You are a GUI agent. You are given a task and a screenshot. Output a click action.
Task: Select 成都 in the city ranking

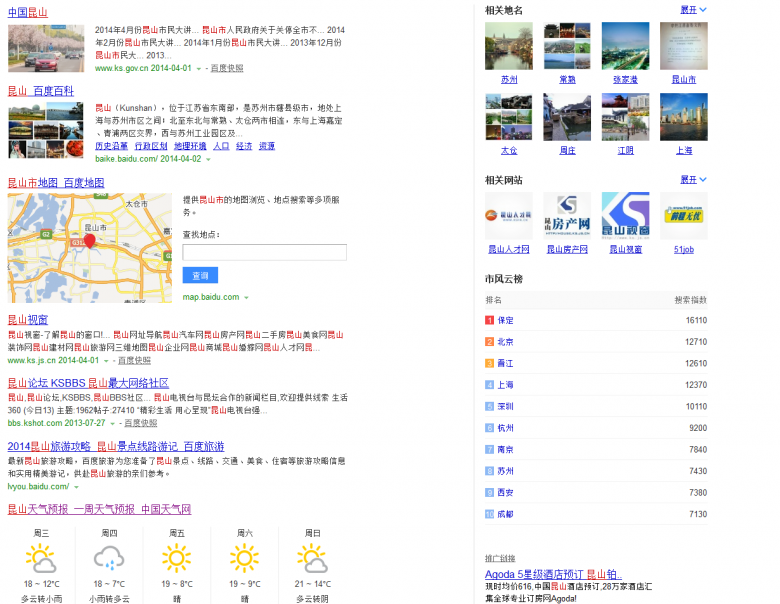pos(505,514)
